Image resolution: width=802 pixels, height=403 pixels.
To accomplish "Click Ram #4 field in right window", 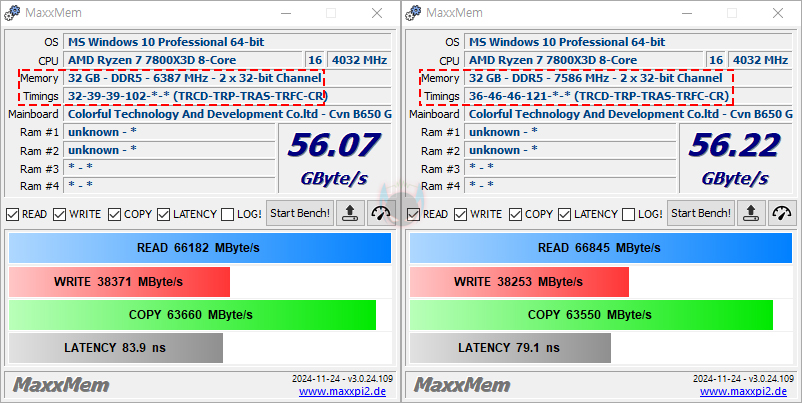I will click(x=570, y=185).
